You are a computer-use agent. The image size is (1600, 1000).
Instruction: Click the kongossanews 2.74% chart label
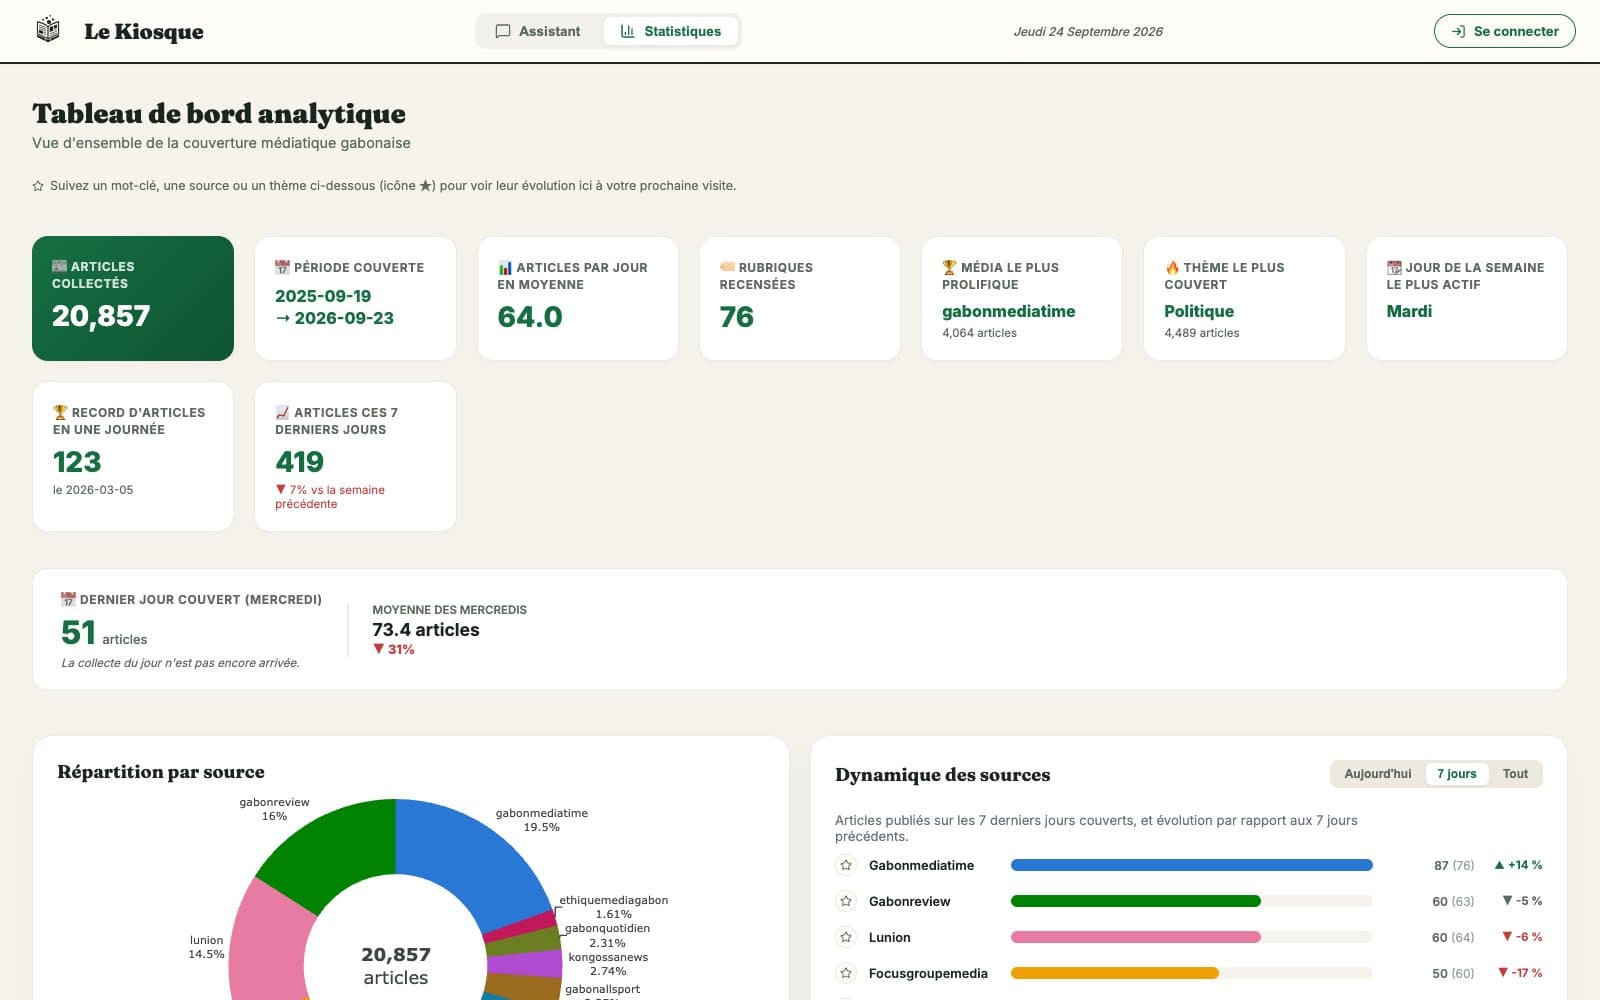608,964
